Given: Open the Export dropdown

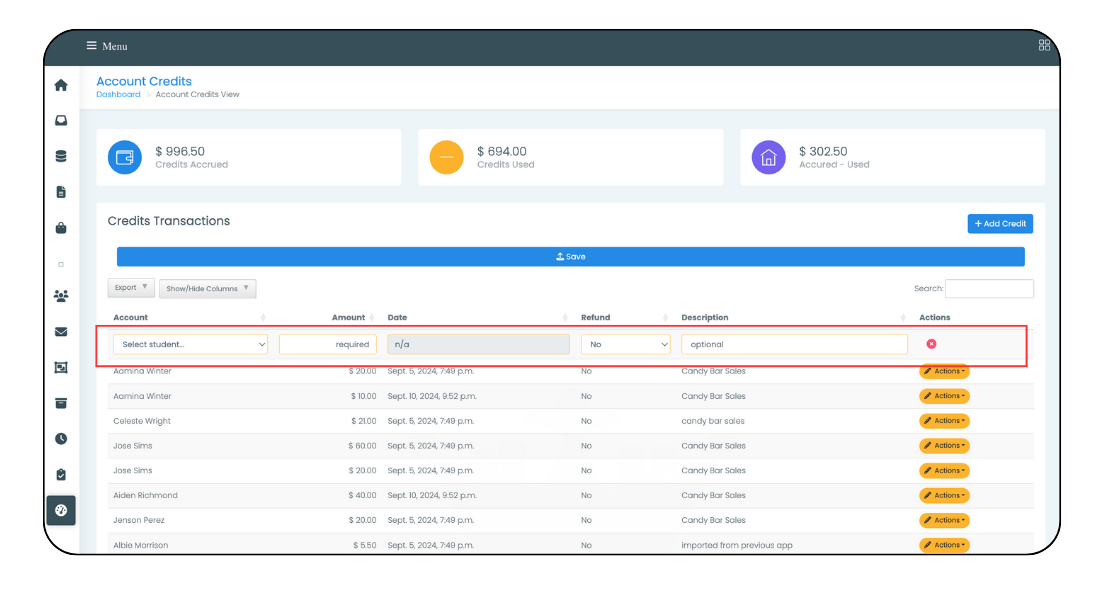Looking at the screenshot, I should click(x=131, y=287).
